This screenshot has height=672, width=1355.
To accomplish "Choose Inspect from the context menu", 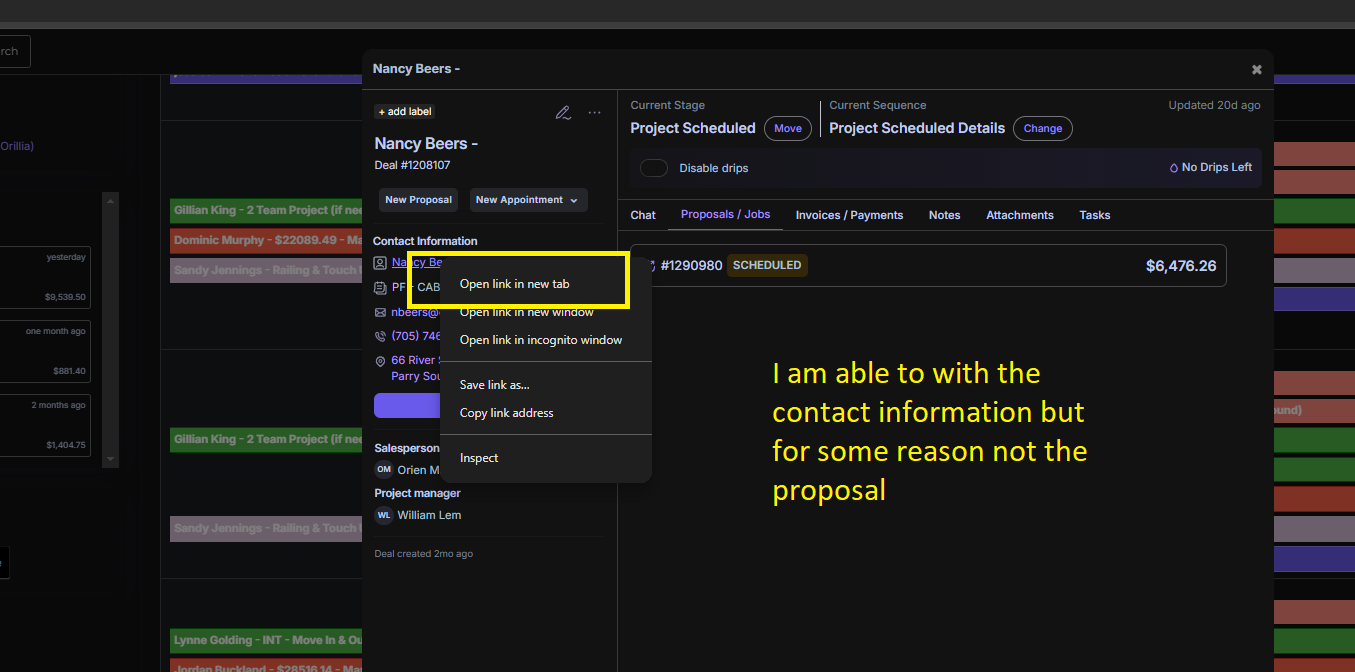I will click(479, 458).
